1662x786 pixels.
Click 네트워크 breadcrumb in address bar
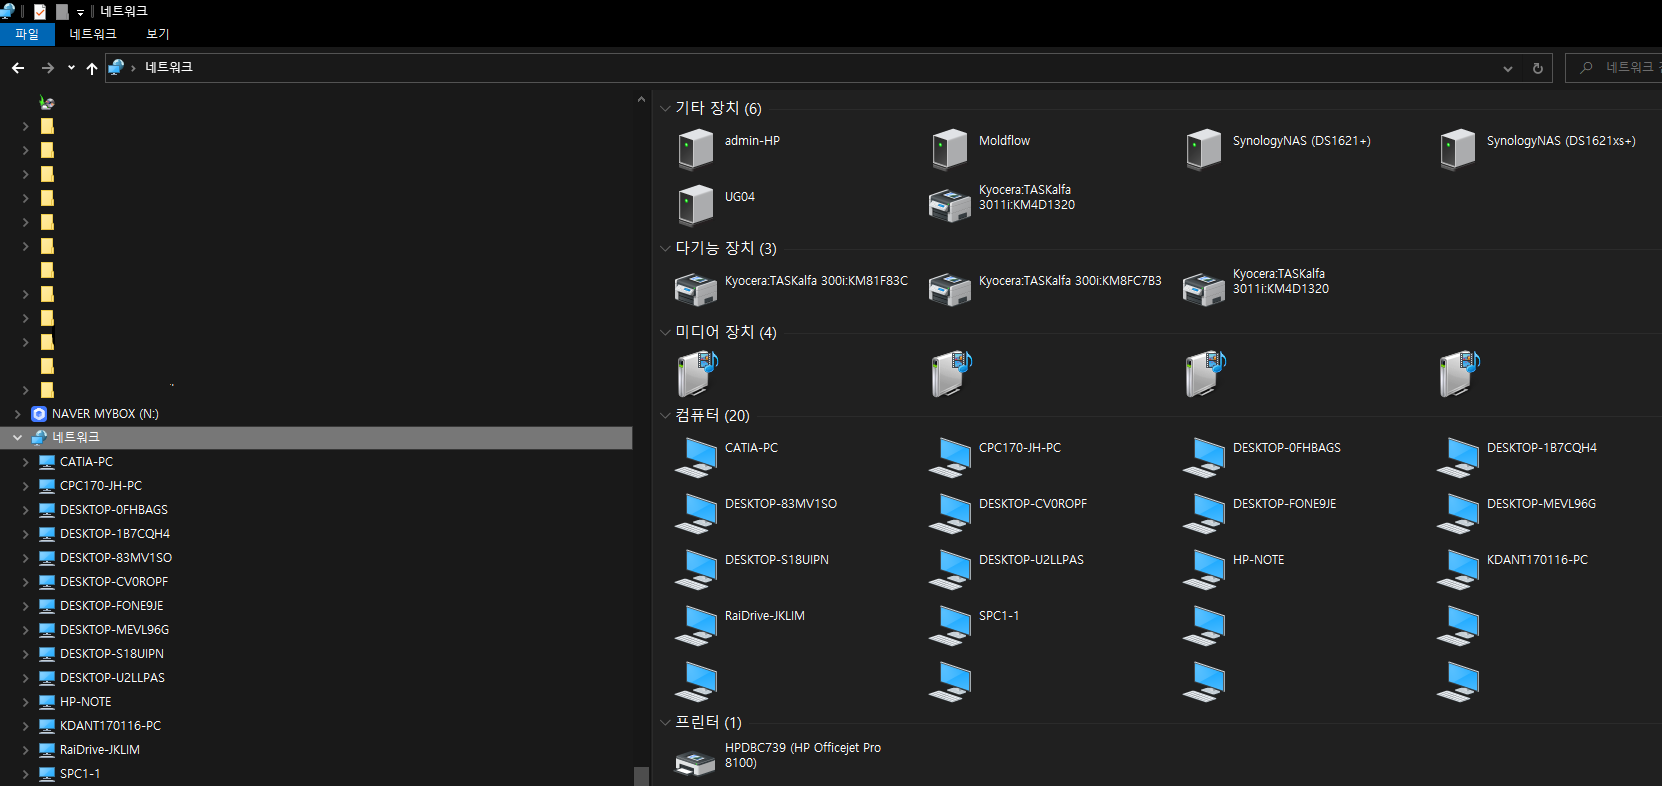168,67
